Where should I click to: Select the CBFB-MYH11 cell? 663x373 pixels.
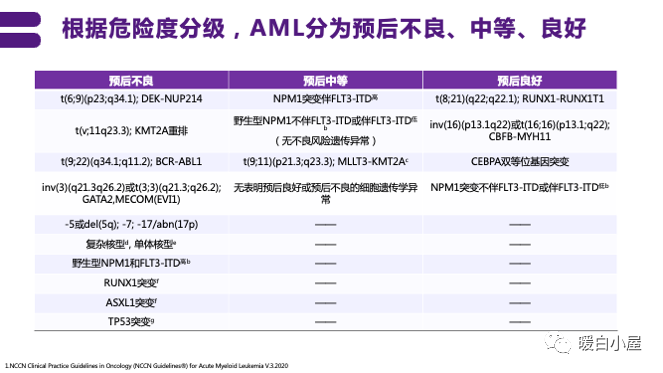(x=520, y=131)
